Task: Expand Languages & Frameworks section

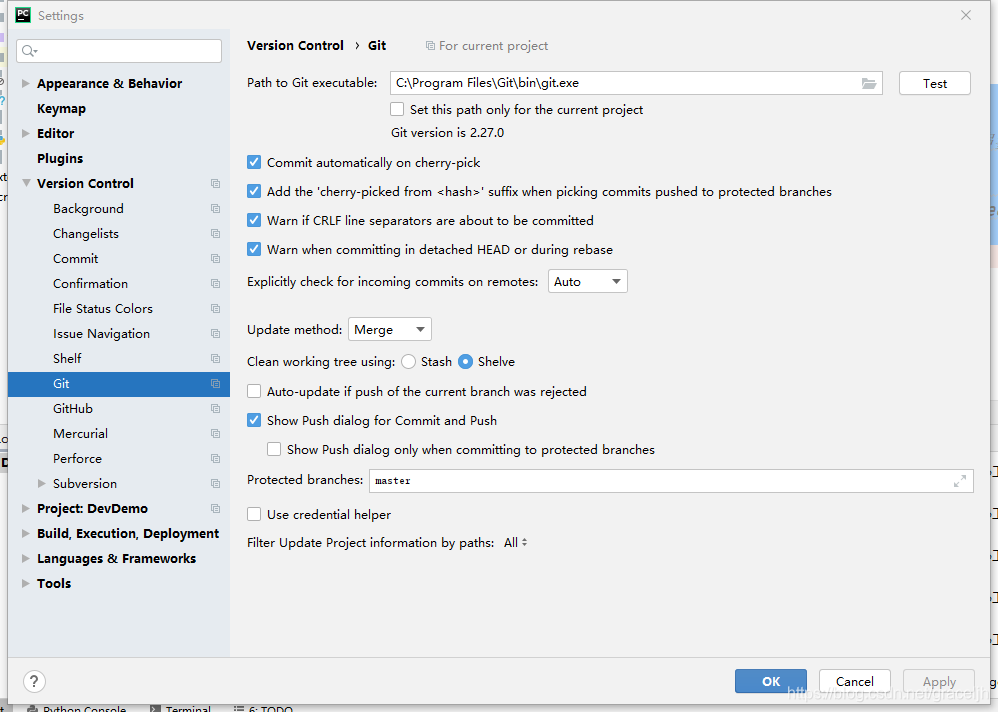Action: pos(25,559)
